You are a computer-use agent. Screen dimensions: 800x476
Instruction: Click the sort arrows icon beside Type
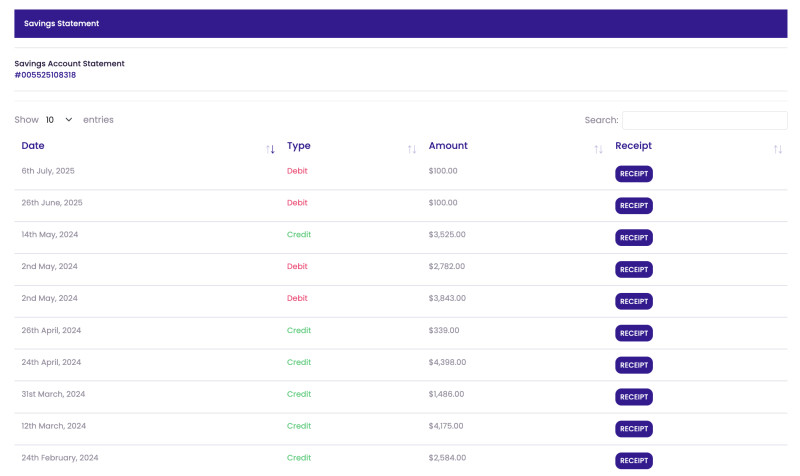412,149
